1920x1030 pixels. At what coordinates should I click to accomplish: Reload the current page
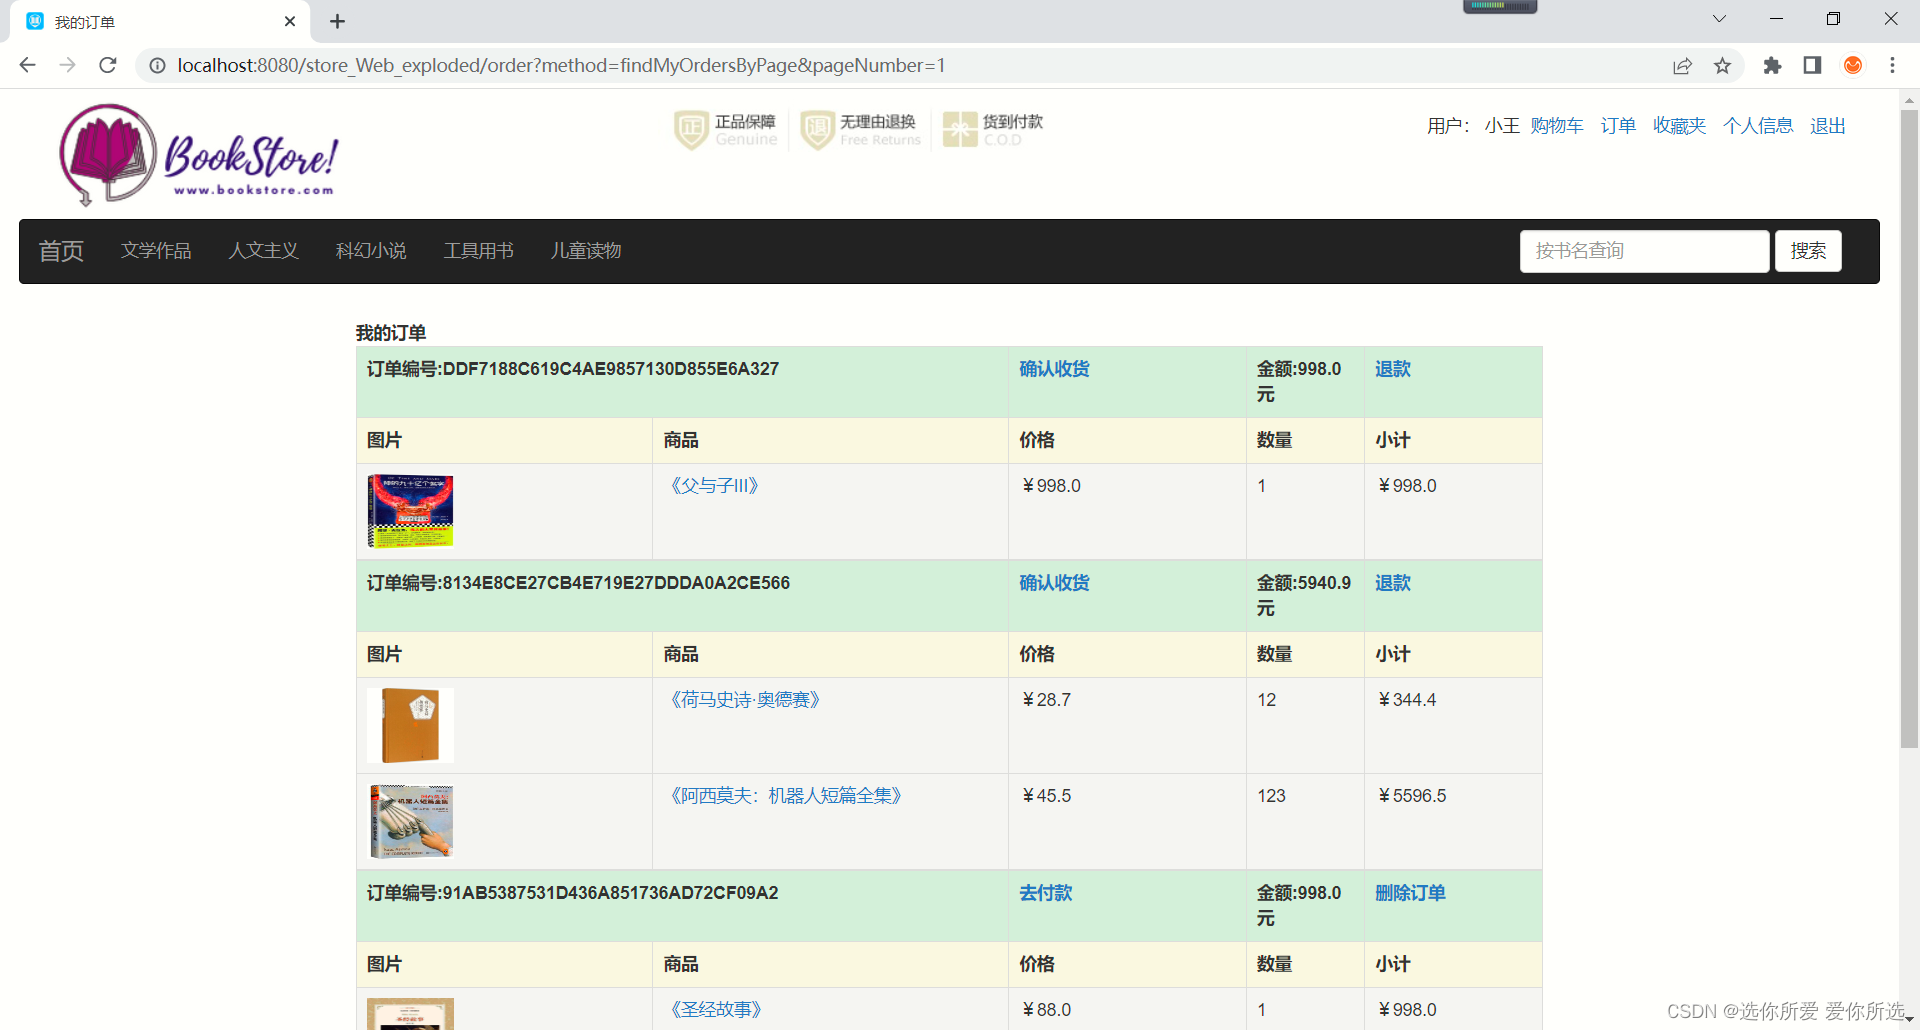(108, 65)
